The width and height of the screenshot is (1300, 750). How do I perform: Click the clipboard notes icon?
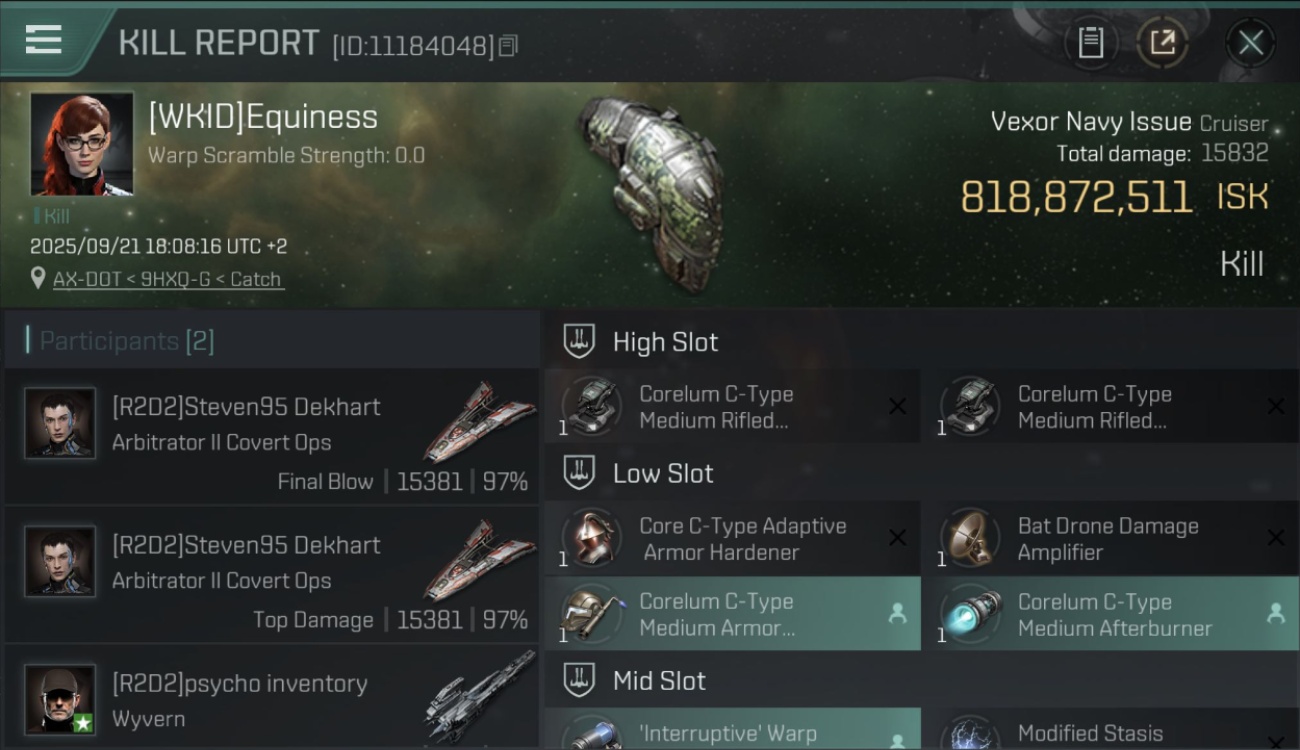tap(1090, 42)
